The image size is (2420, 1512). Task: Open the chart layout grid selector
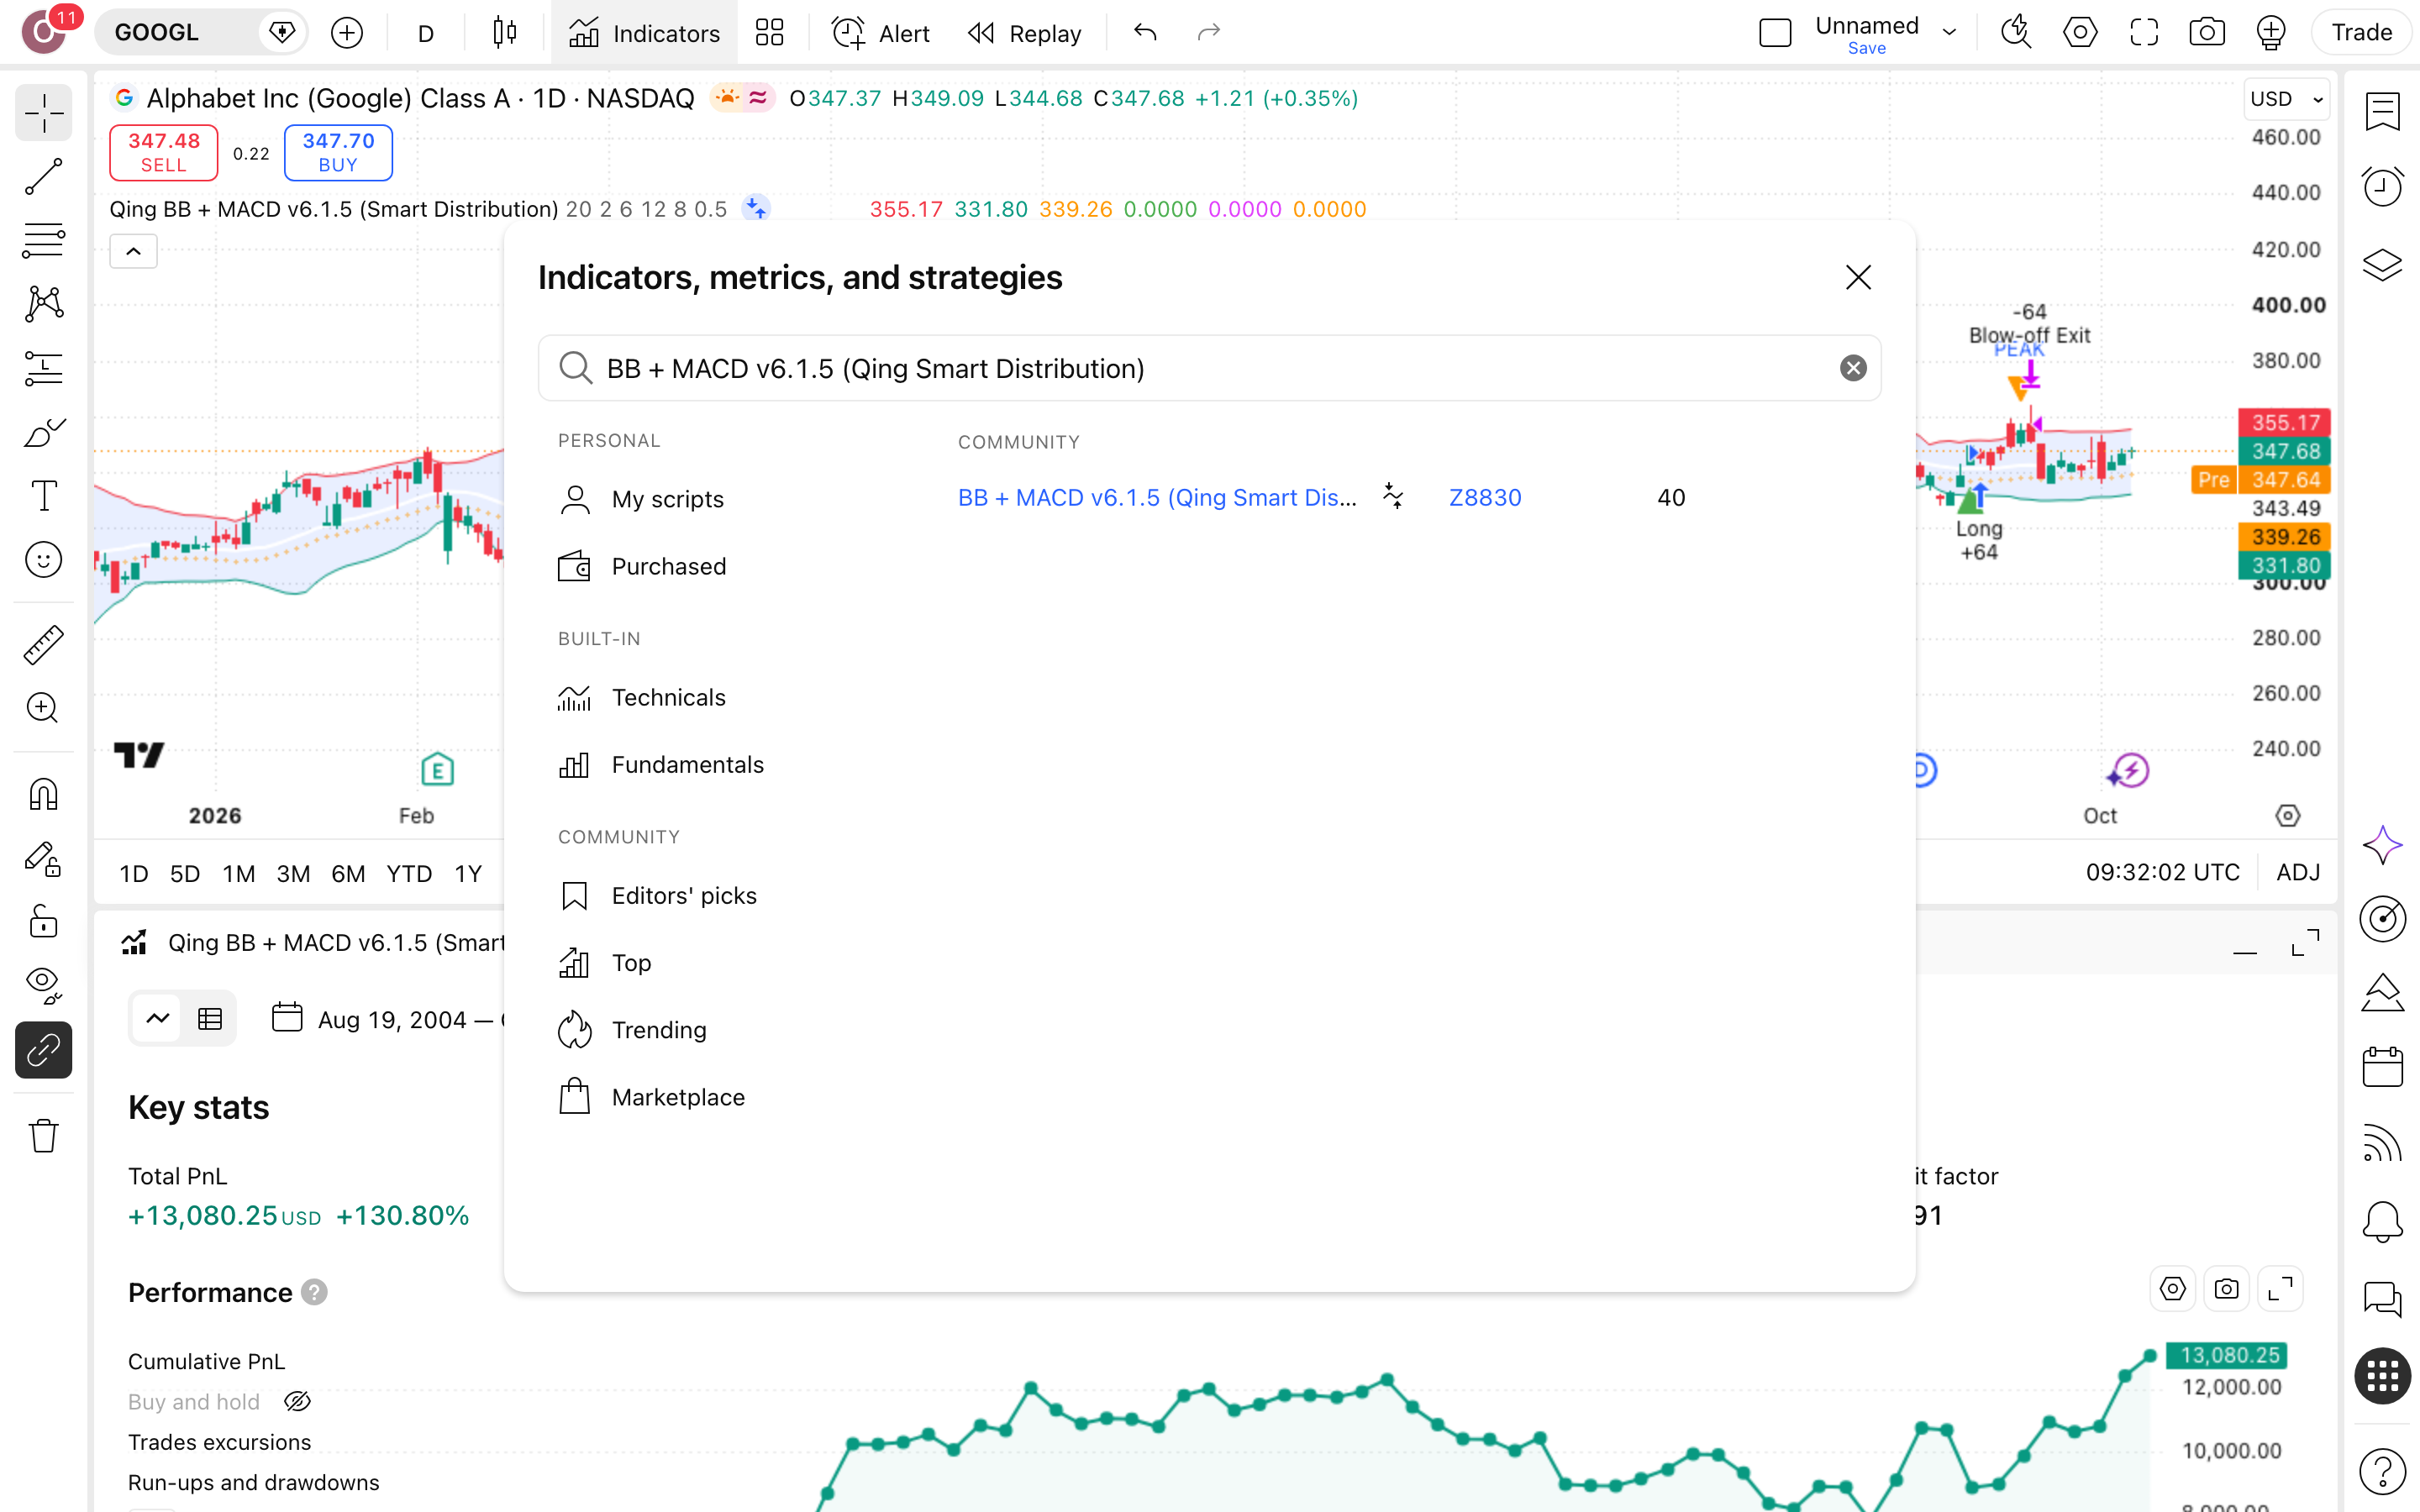coord(769,33)
